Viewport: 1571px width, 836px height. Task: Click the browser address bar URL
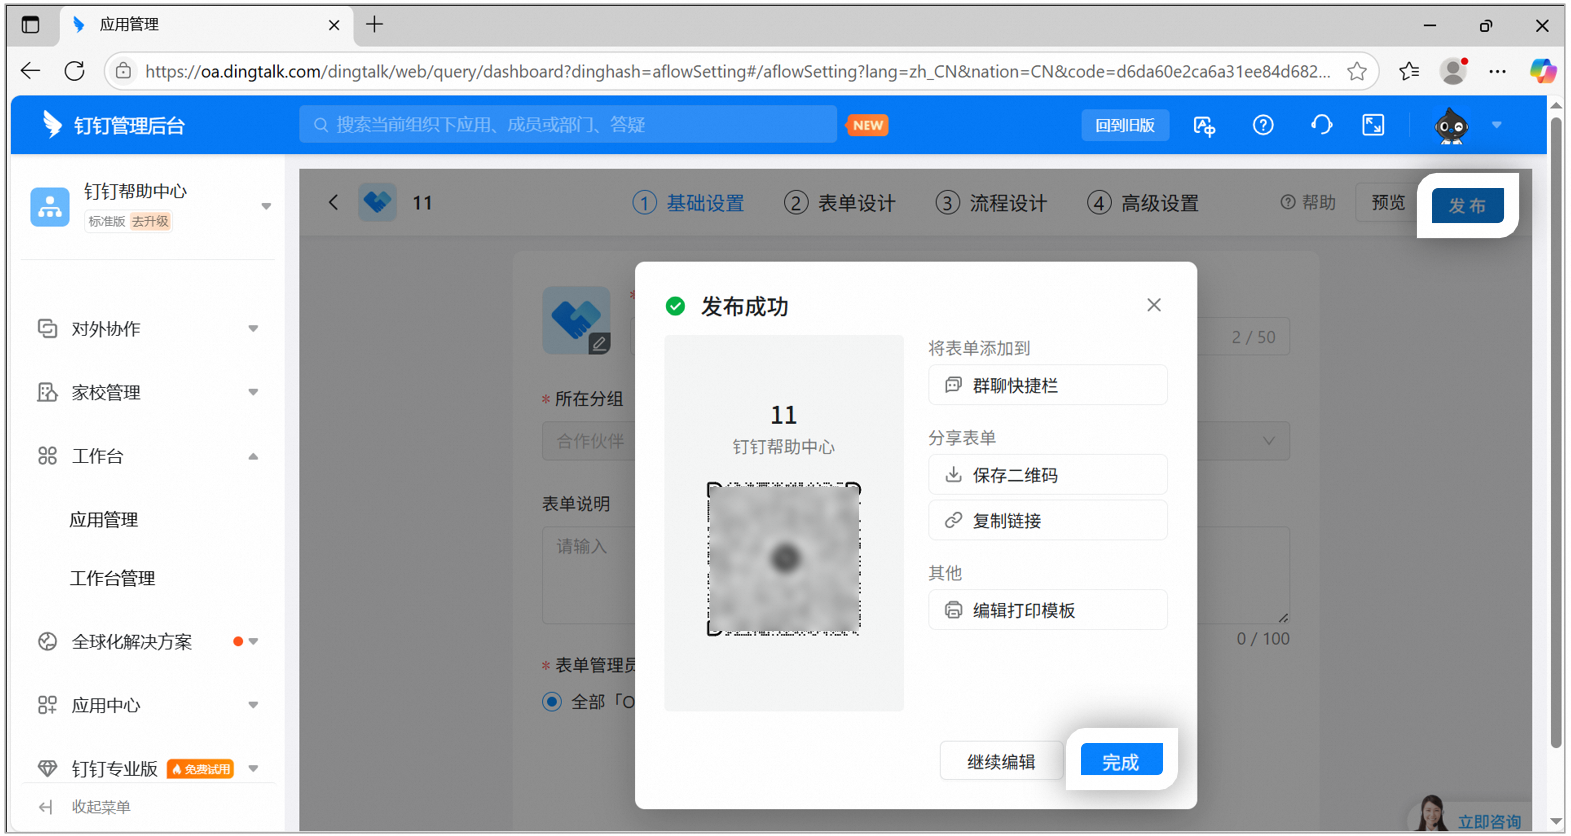738,71
